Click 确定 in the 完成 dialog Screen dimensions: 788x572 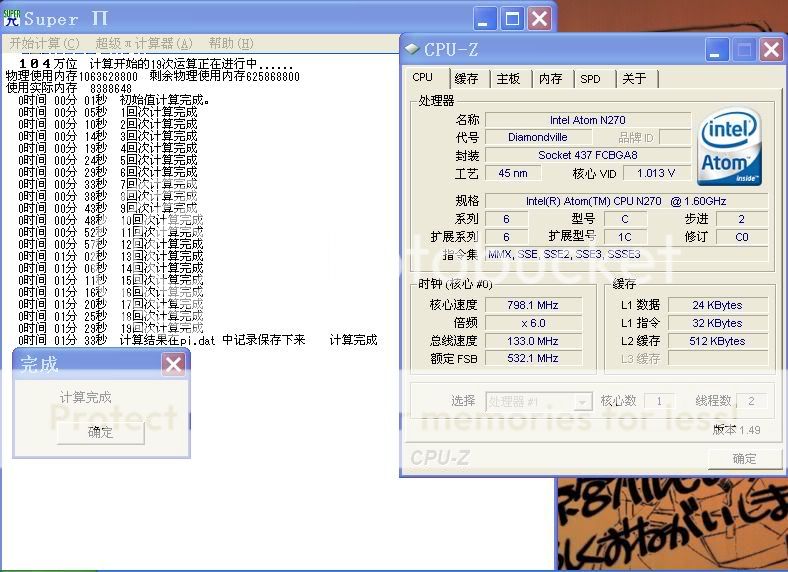(101, 432)
